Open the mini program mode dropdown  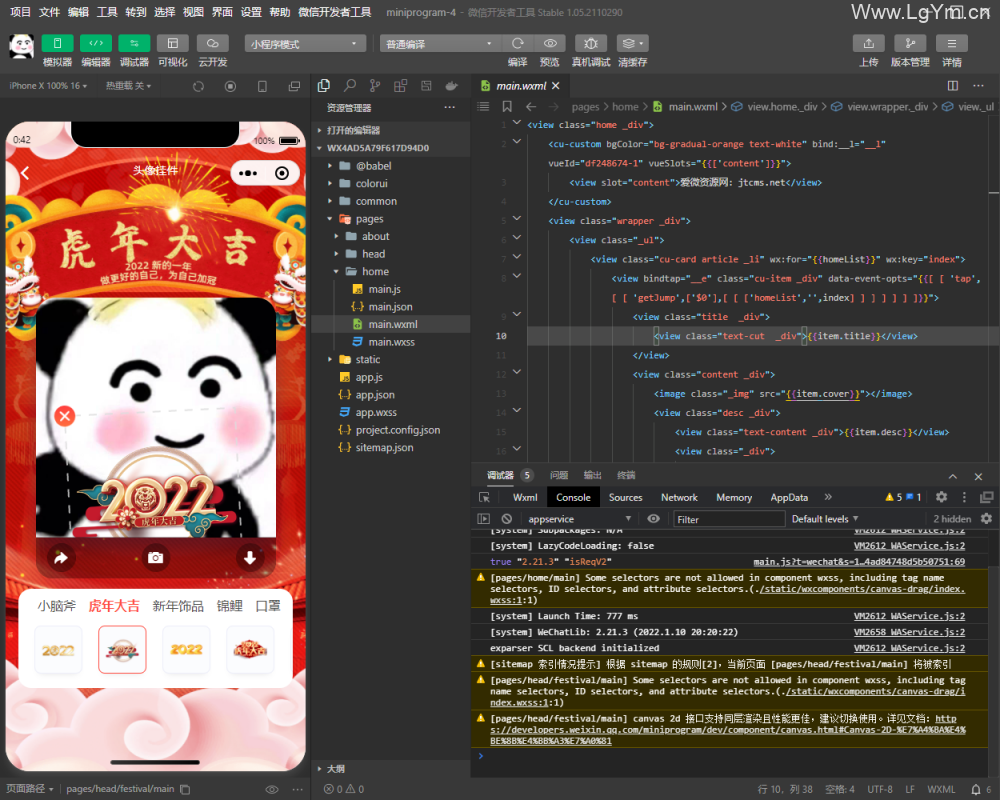[305, 44]
